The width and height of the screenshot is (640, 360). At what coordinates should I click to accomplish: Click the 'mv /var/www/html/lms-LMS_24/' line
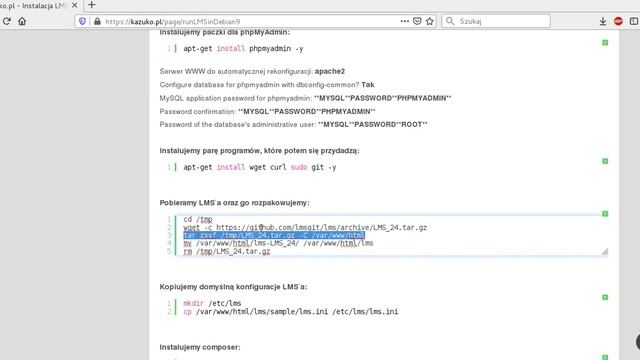[x=278, y=243]
